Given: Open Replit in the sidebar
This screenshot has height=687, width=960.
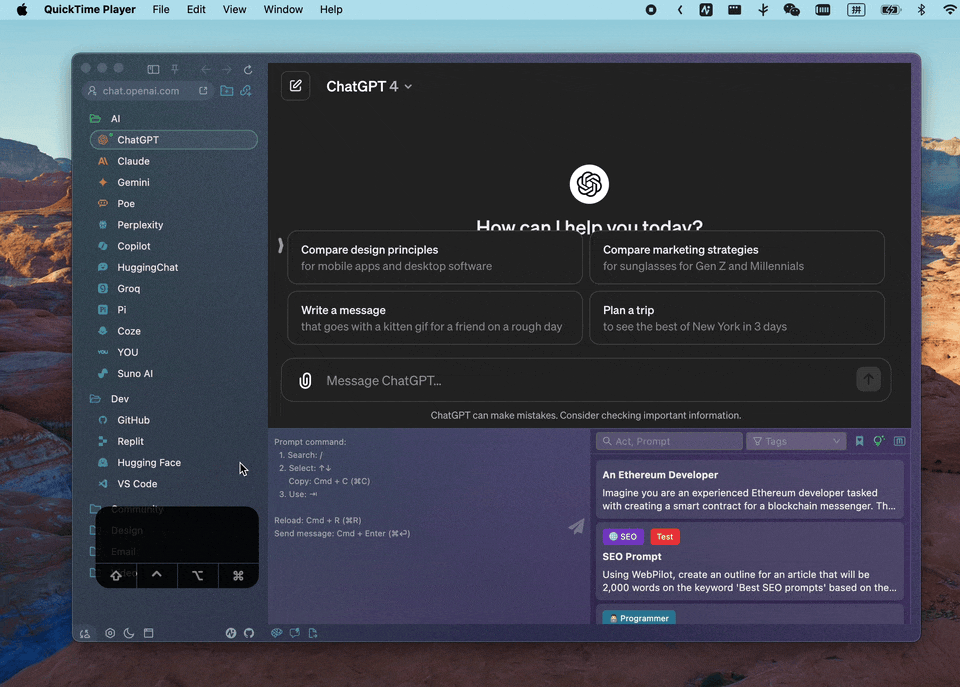Looking at the screenshot, I should tap(174, 441).
